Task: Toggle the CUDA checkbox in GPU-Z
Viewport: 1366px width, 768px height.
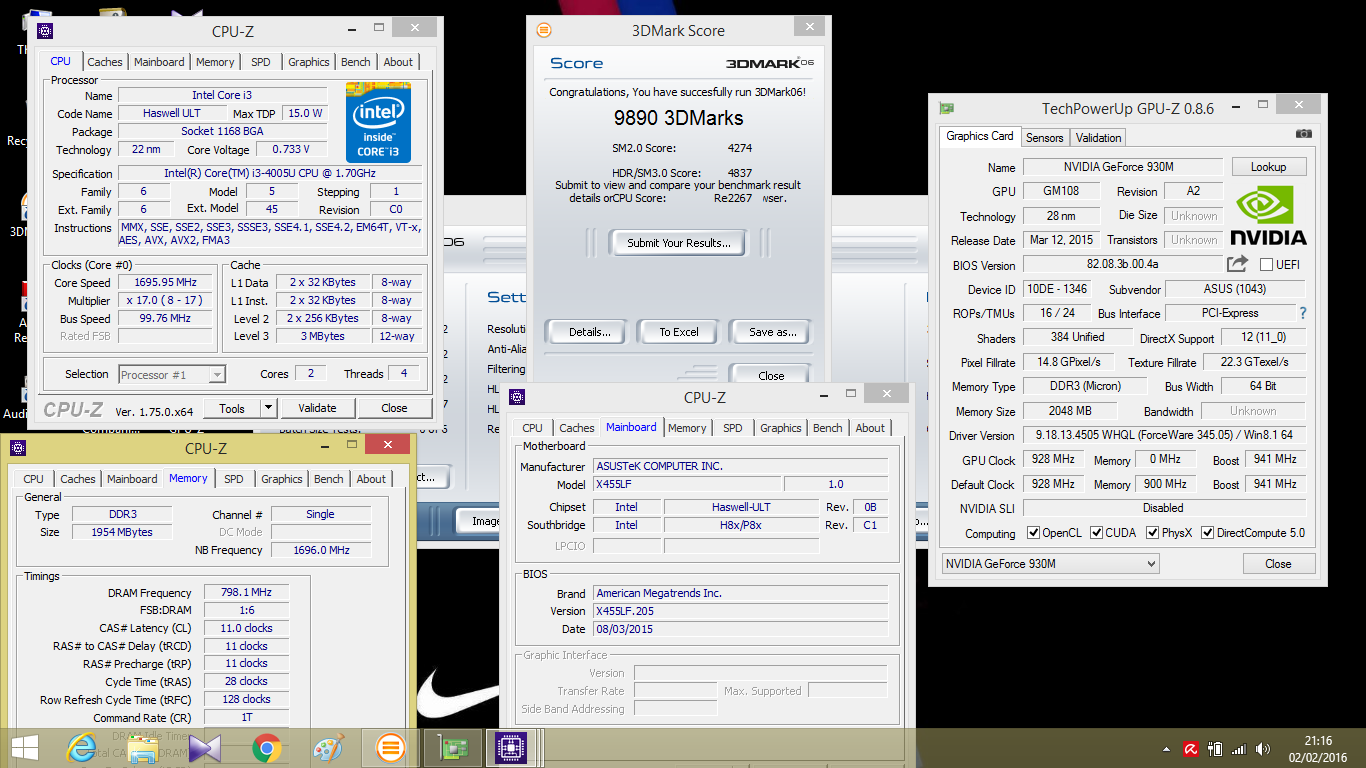Action: 1097,533
